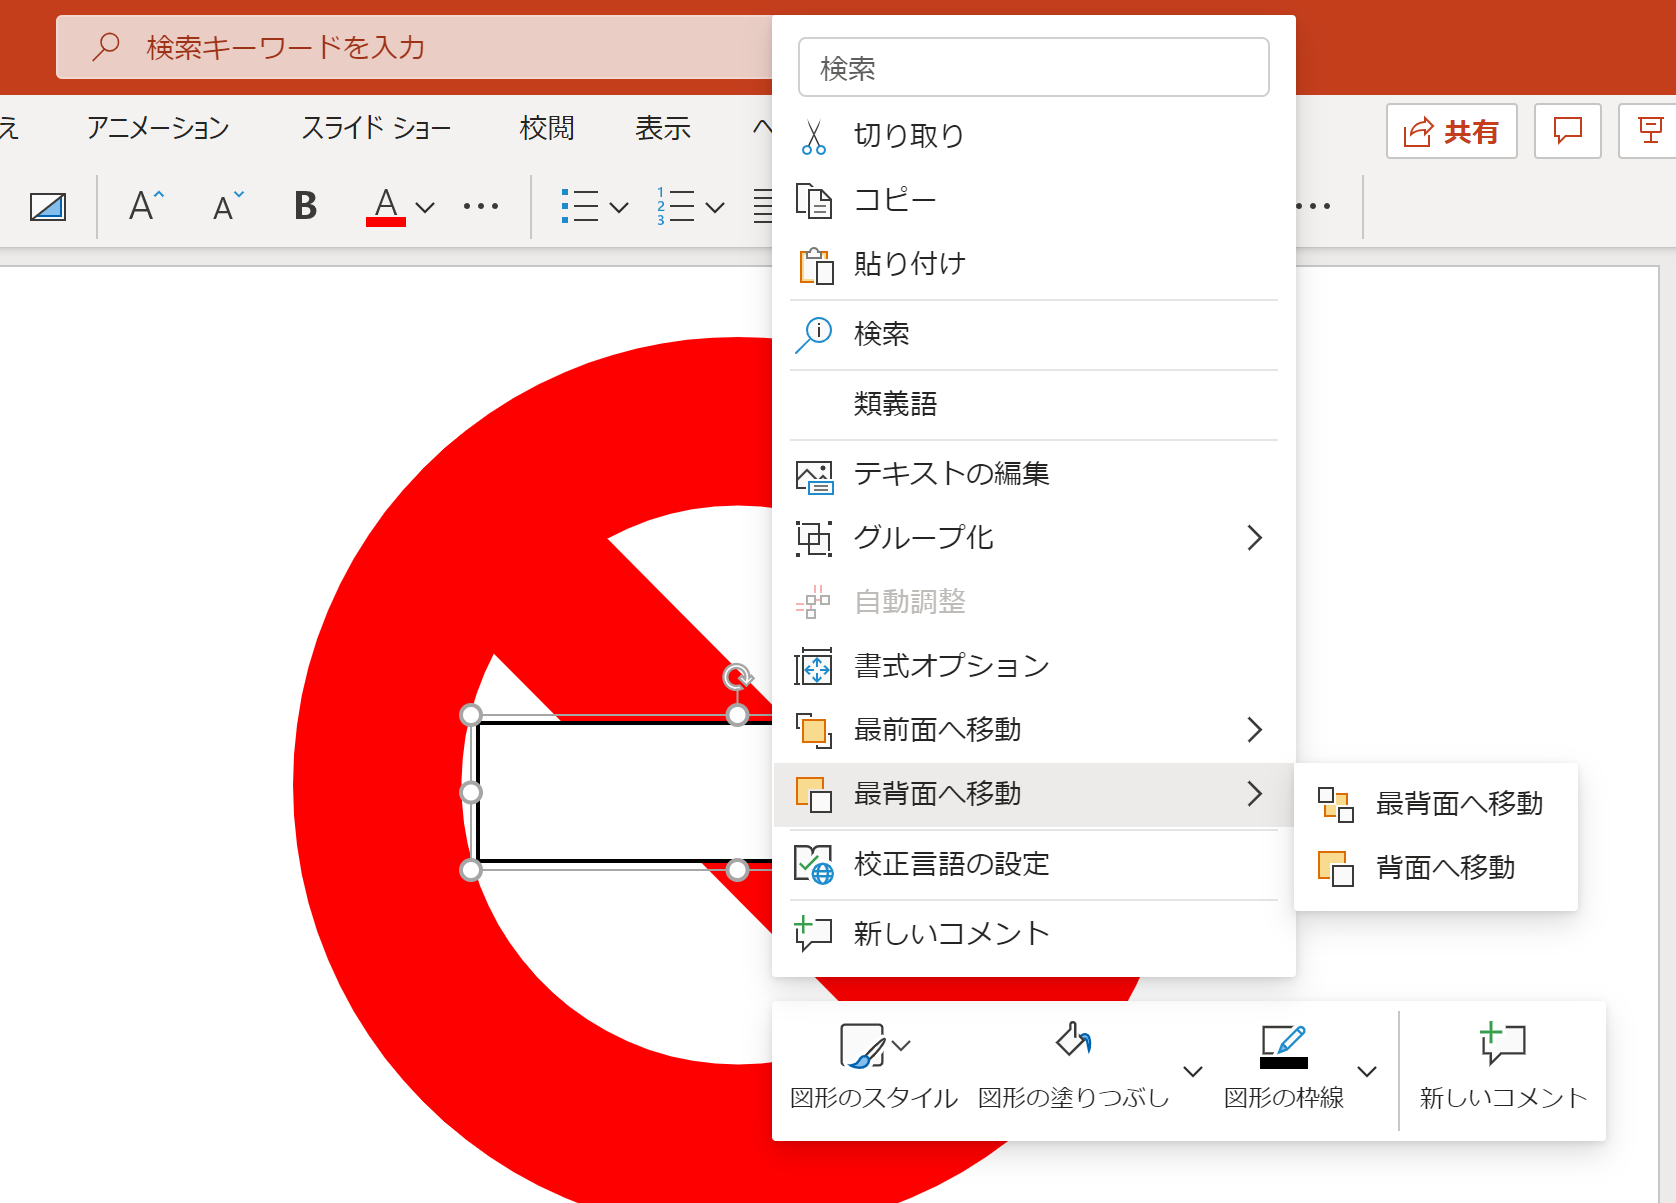Image resolution: width=1676 pixels, height=1203 pixels.
Task: Open the 図形の塗りつぶし dropdown arrow
Action: pyautogui.click(x=1192, y=1071)
